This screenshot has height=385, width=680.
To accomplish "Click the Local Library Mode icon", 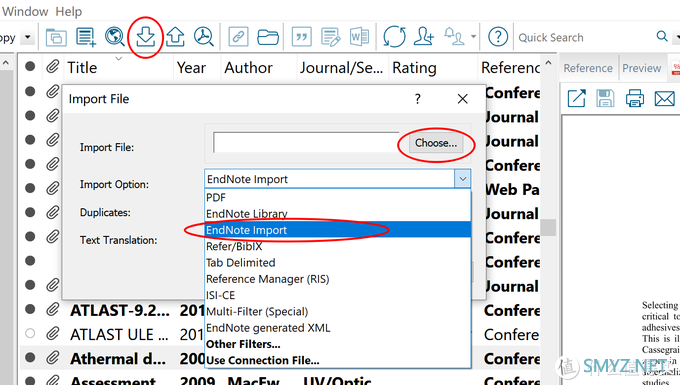I will pyautogui.click(x=56, y=37).
